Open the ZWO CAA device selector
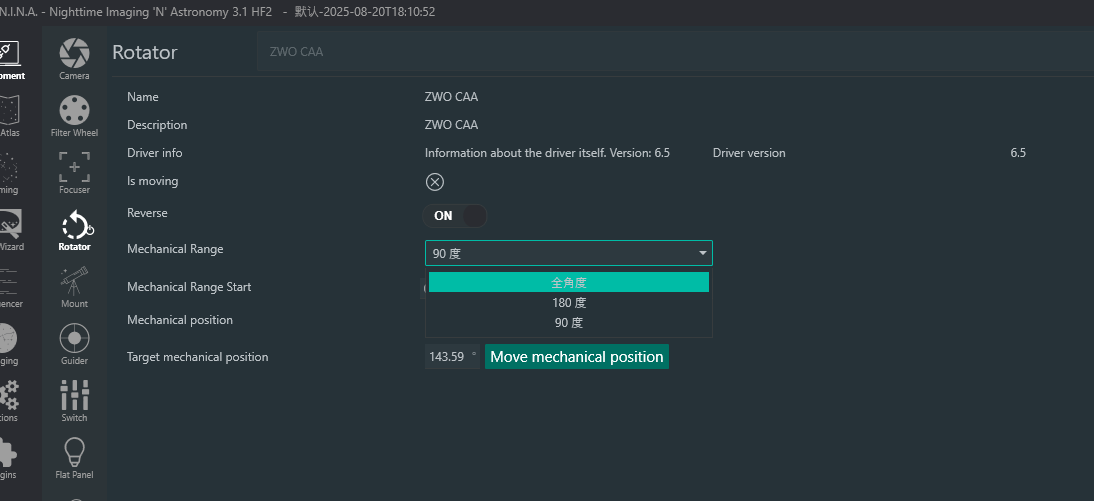The image size is (1094, 501). click(x=670, y=51)
